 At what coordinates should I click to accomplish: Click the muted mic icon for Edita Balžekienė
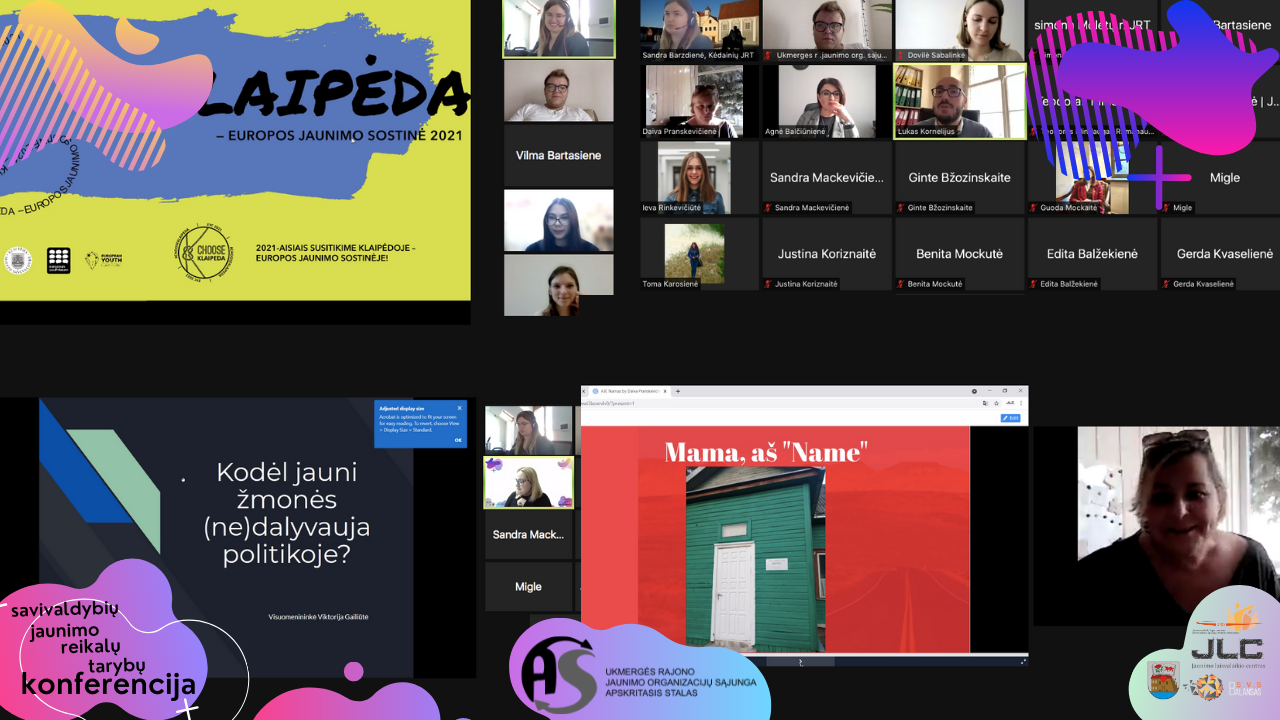[1033, 284]
